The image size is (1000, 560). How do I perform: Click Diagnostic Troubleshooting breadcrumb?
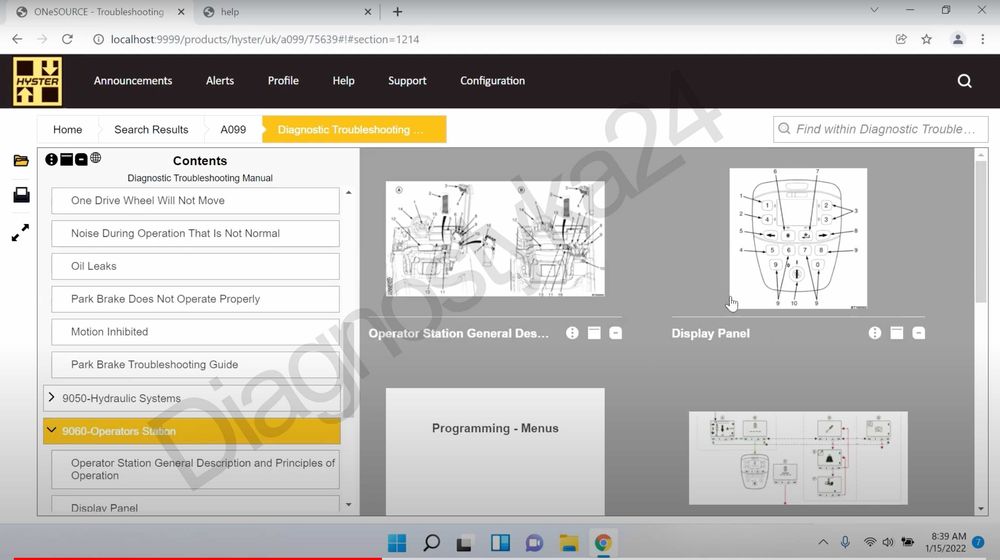[354, 129]
